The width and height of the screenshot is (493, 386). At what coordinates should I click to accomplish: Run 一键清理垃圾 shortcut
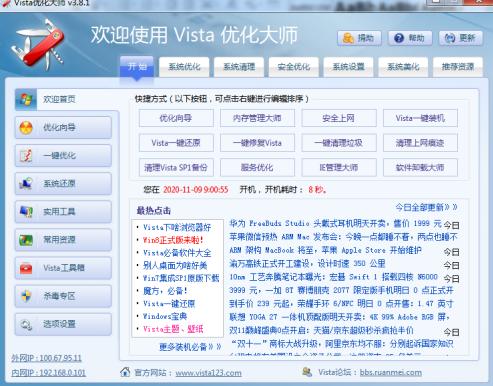[339, 143]
